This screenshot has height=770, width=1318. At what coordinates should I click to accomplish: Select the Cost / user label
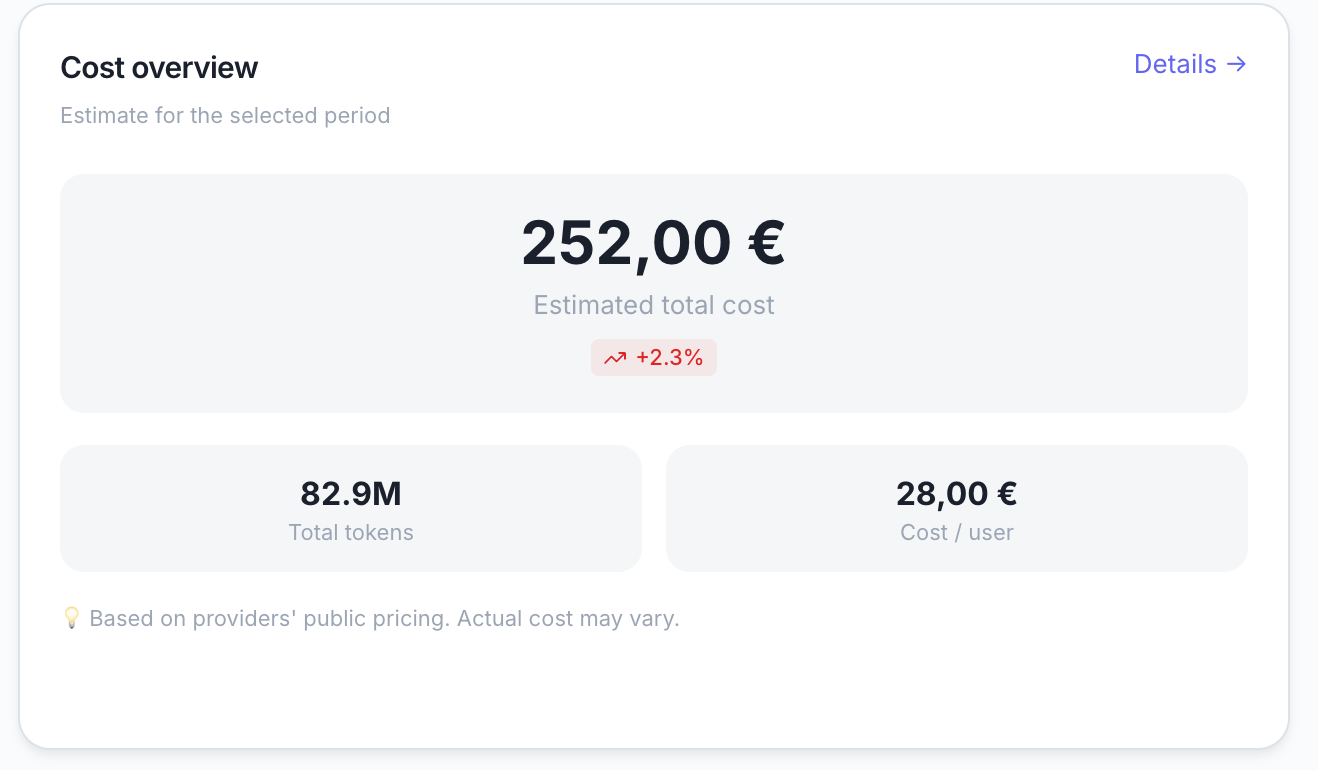pyautogui.click(x=957, y=532)
